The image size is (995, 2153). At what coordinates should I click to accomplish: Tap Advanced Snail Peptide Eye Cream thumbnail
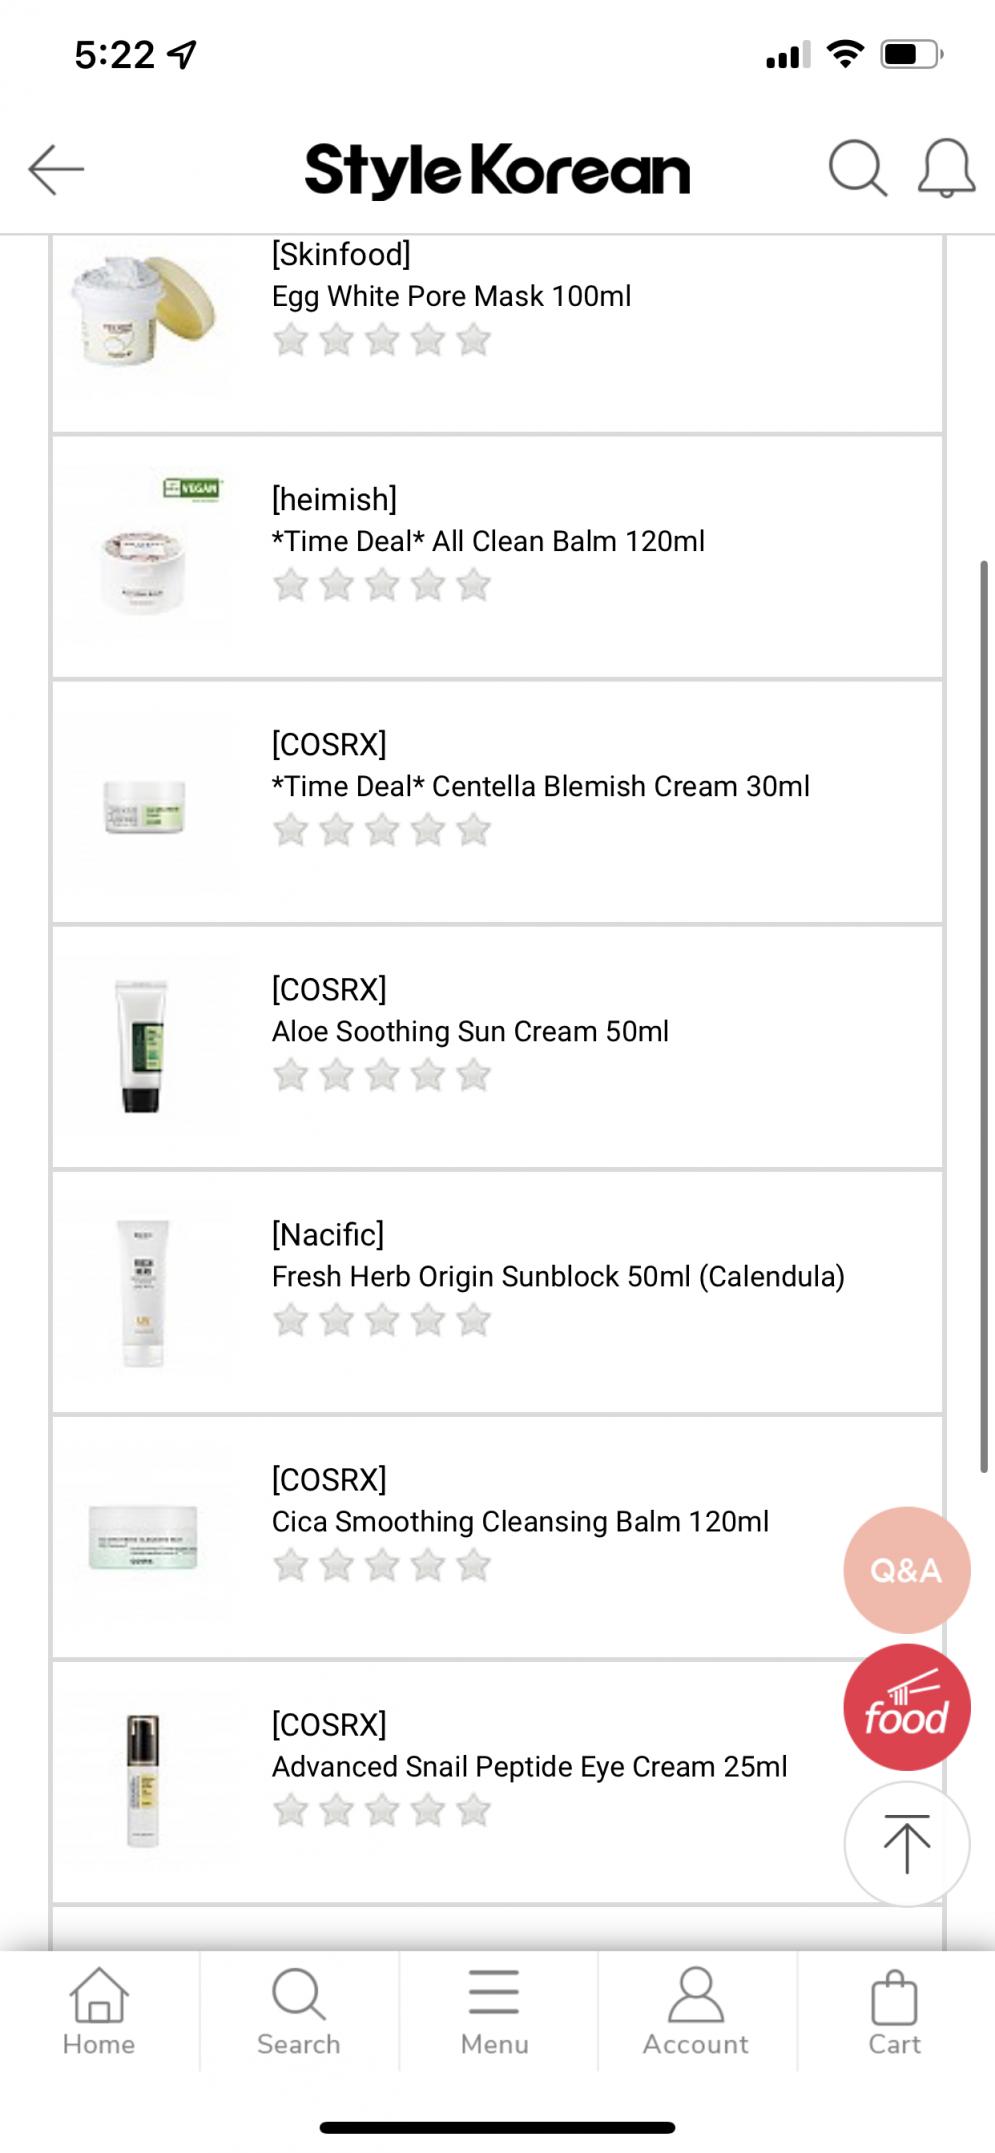pyautogui.click(x=143, y=1781)
